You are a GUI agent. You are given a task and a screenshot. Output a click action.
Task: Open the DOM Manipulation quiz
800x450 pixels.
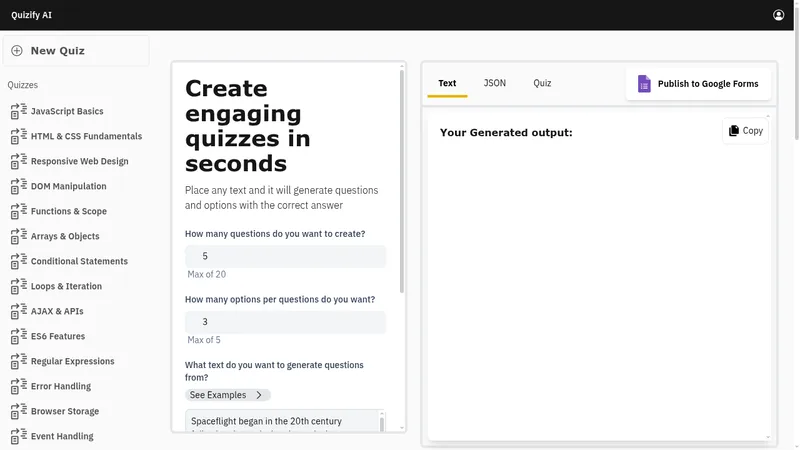68,186
